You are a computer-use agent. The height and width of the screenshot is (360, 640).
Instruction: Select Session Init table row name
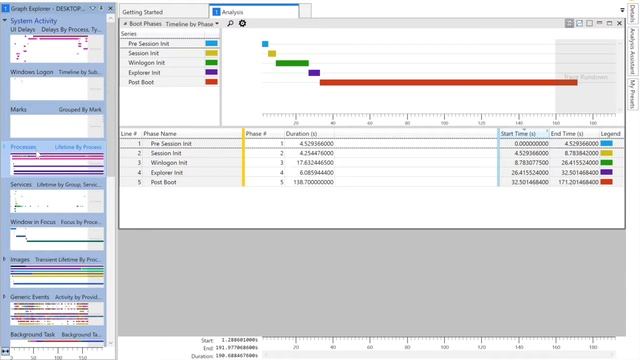coord(166,153)
